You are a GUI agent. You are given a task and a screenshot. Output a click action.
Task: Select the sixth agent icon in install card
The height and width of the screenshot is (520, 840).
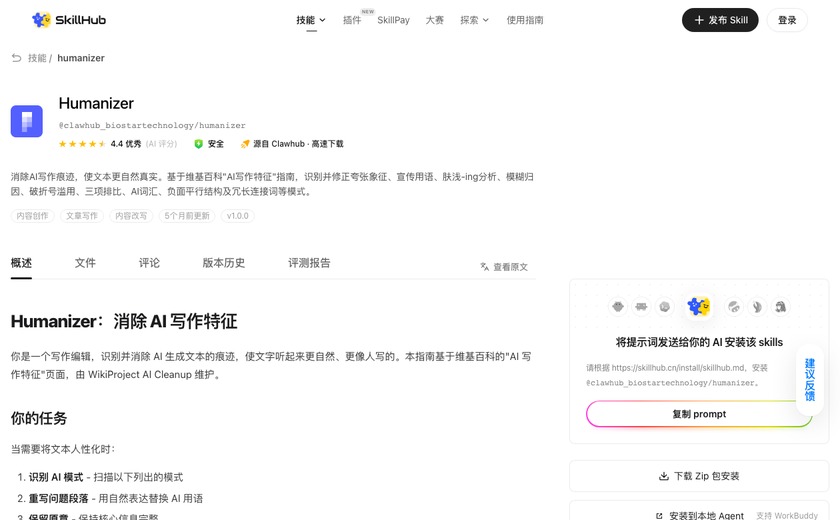[x=757, y=307]
